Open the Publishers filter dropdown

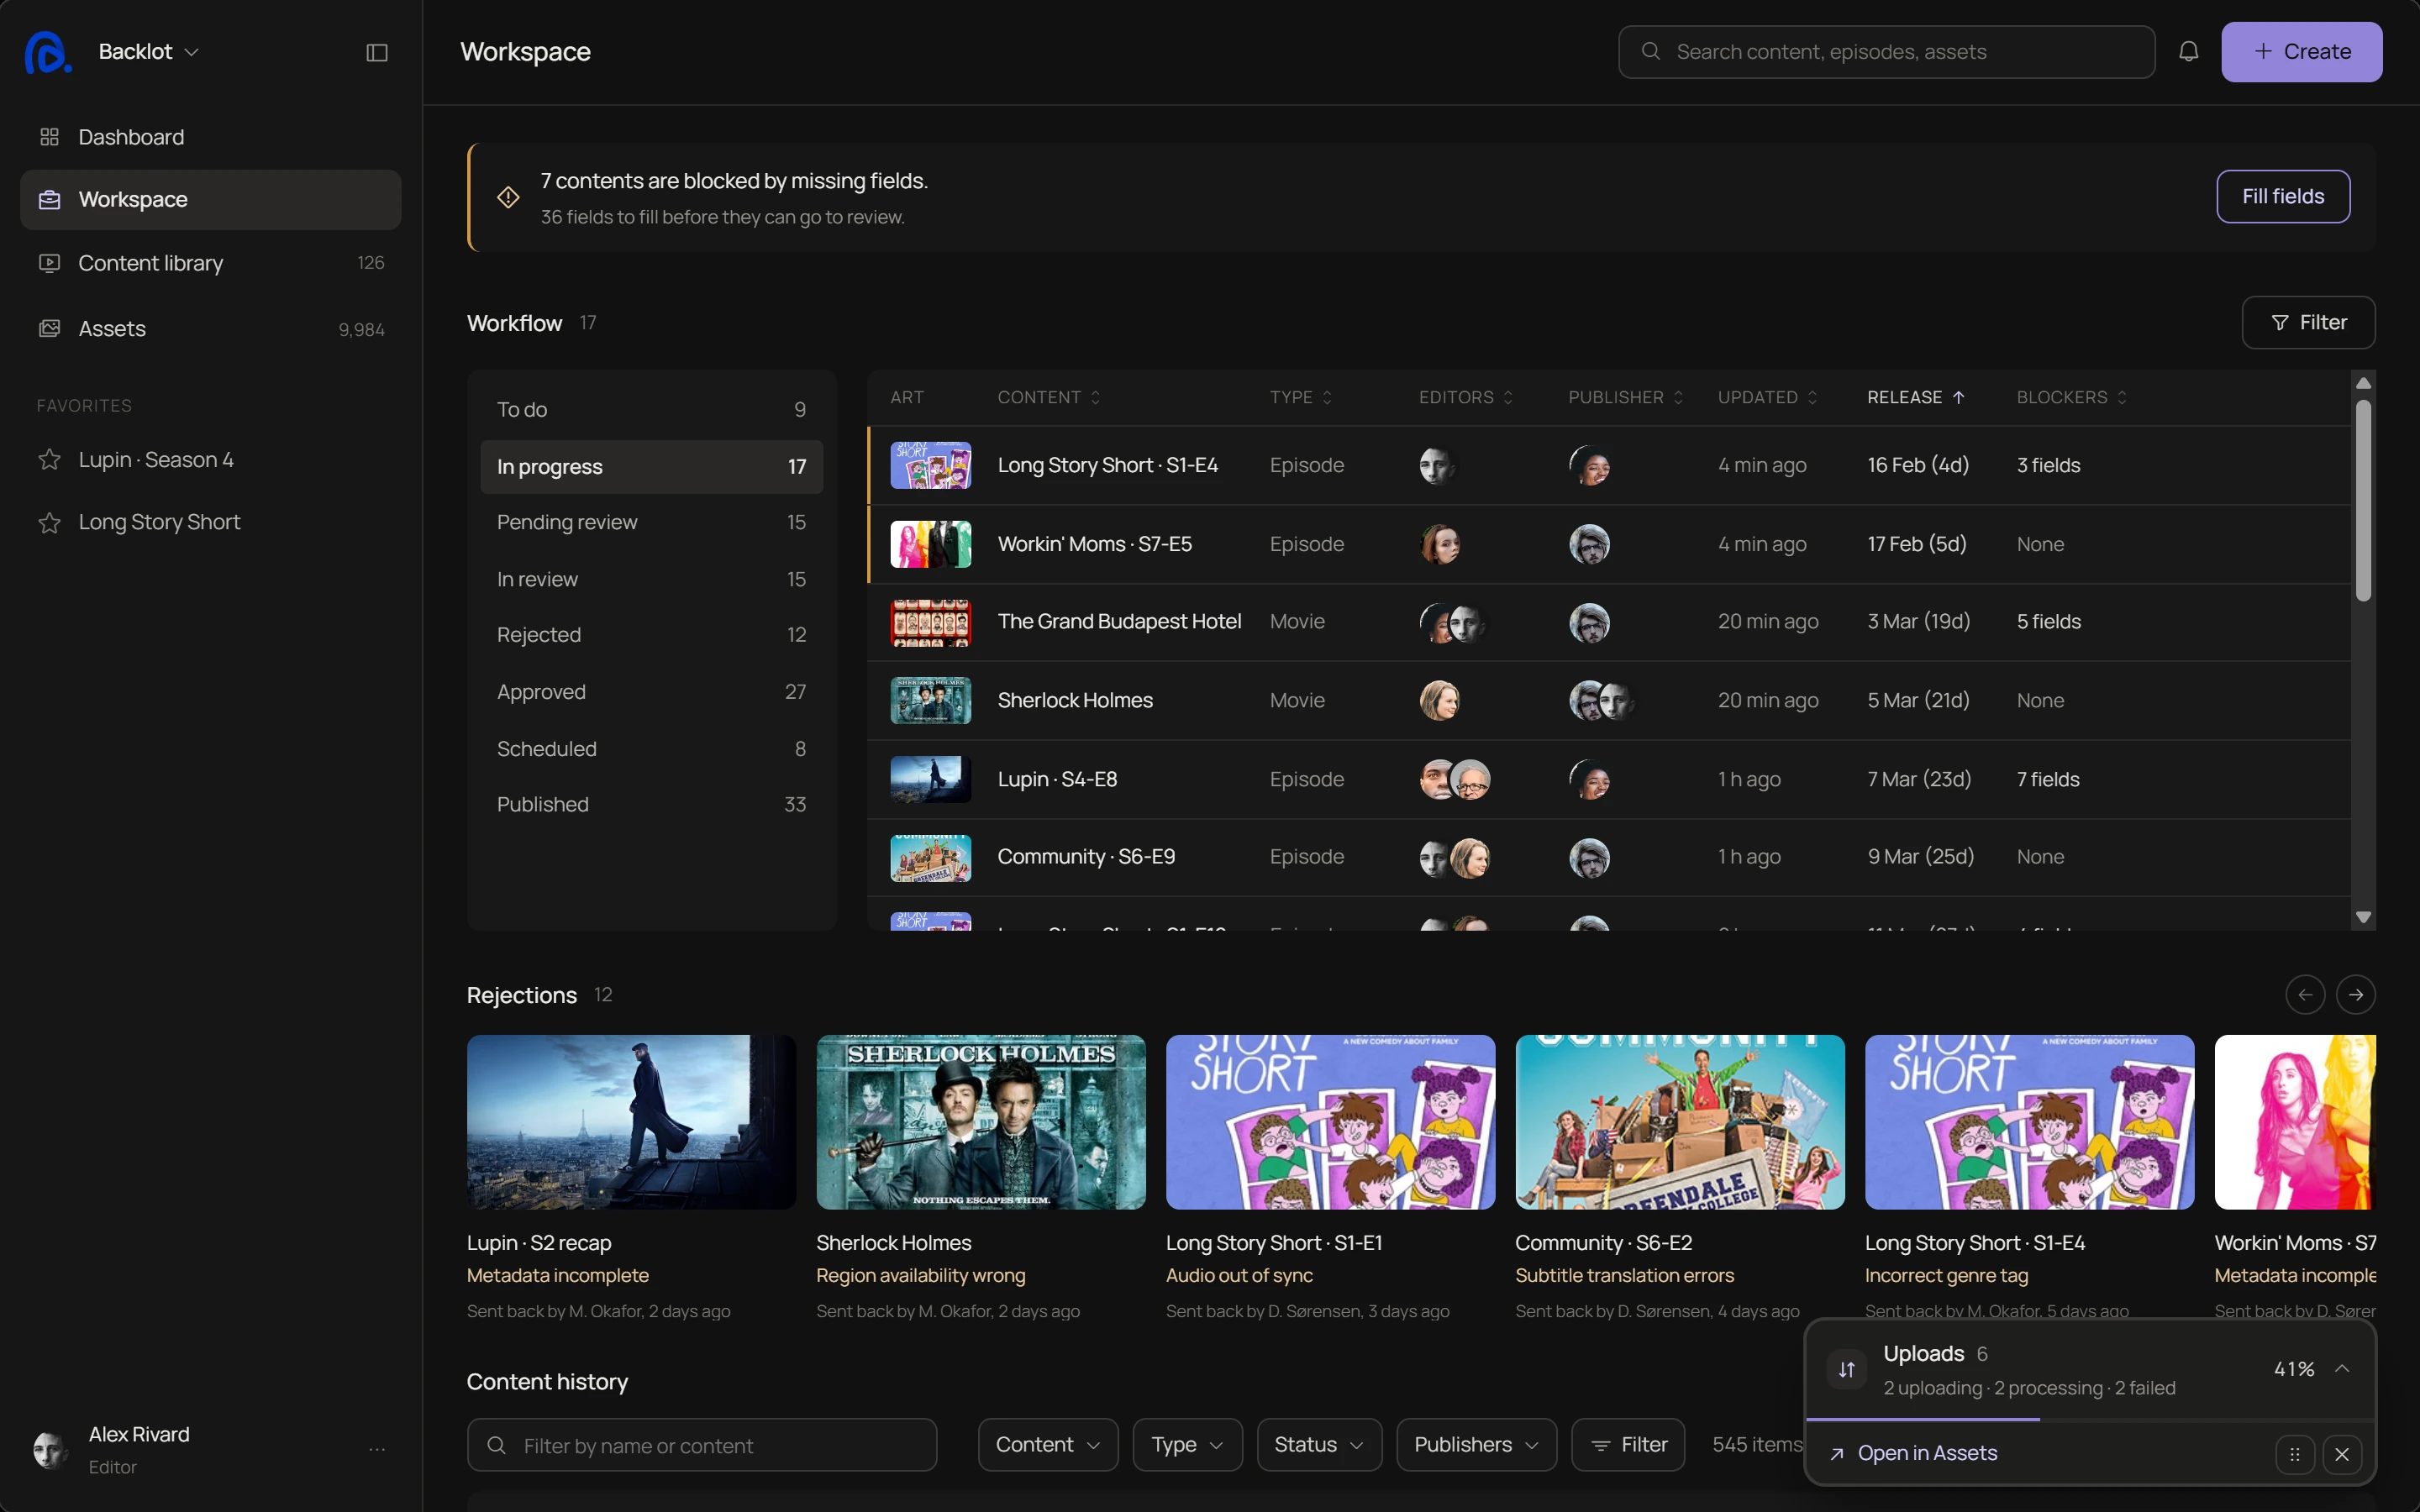1476,1445
